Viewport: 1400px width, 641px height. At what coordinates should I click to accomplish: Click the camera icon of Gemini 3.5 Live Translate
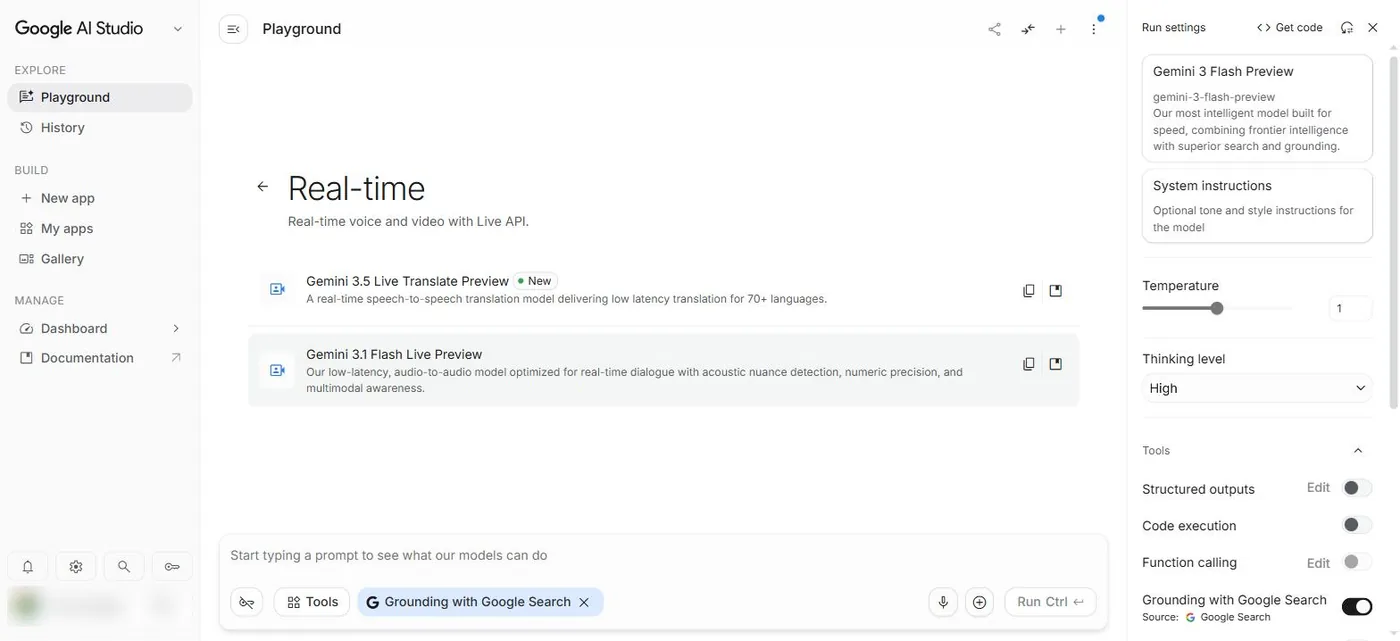[x=277, y=289]
